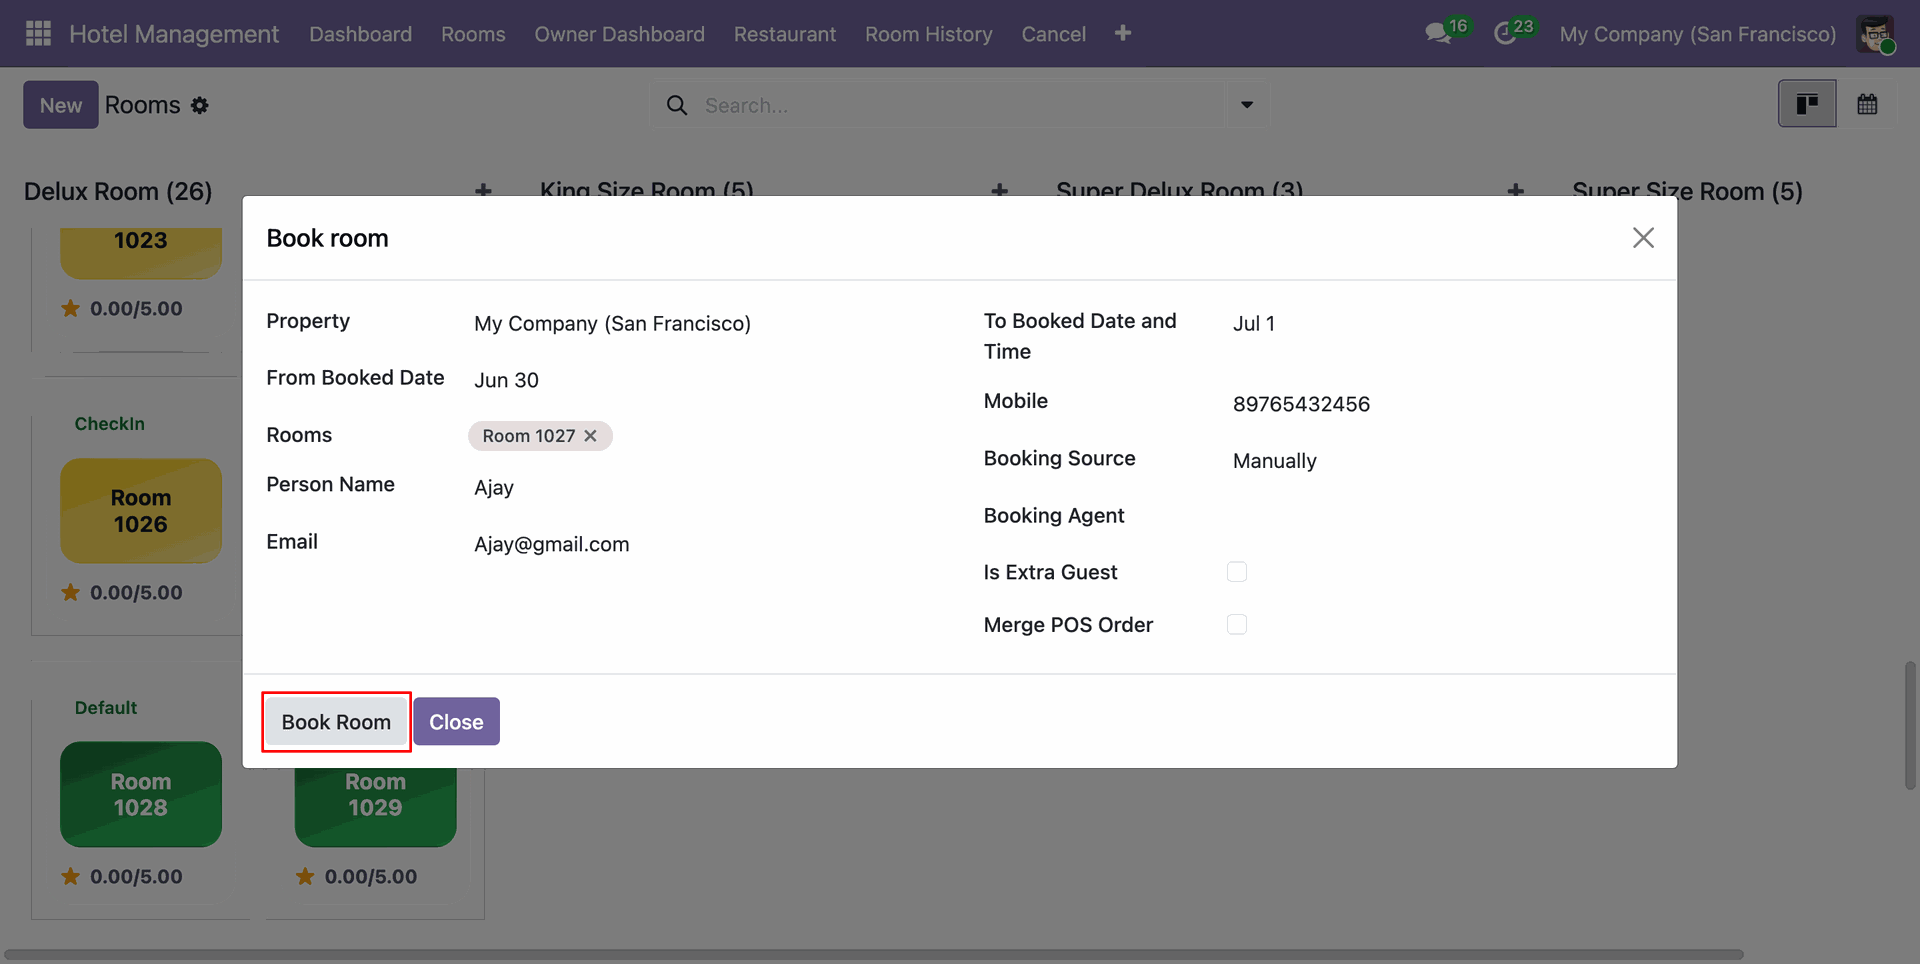The width and height of the screenshot is (1920, 964).
Task: Open the Room 1028 card
Action: [x=141, y=794]
